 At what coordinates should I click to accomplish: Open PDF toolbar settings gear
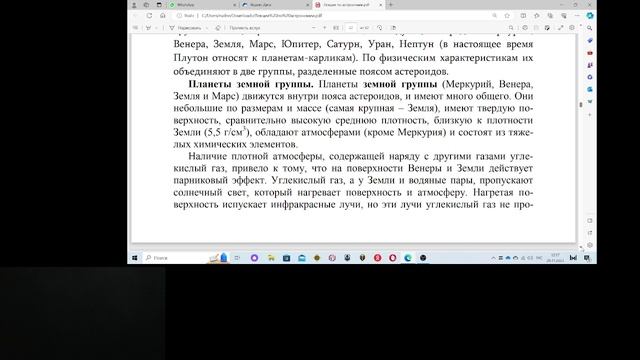click(572, 28)
